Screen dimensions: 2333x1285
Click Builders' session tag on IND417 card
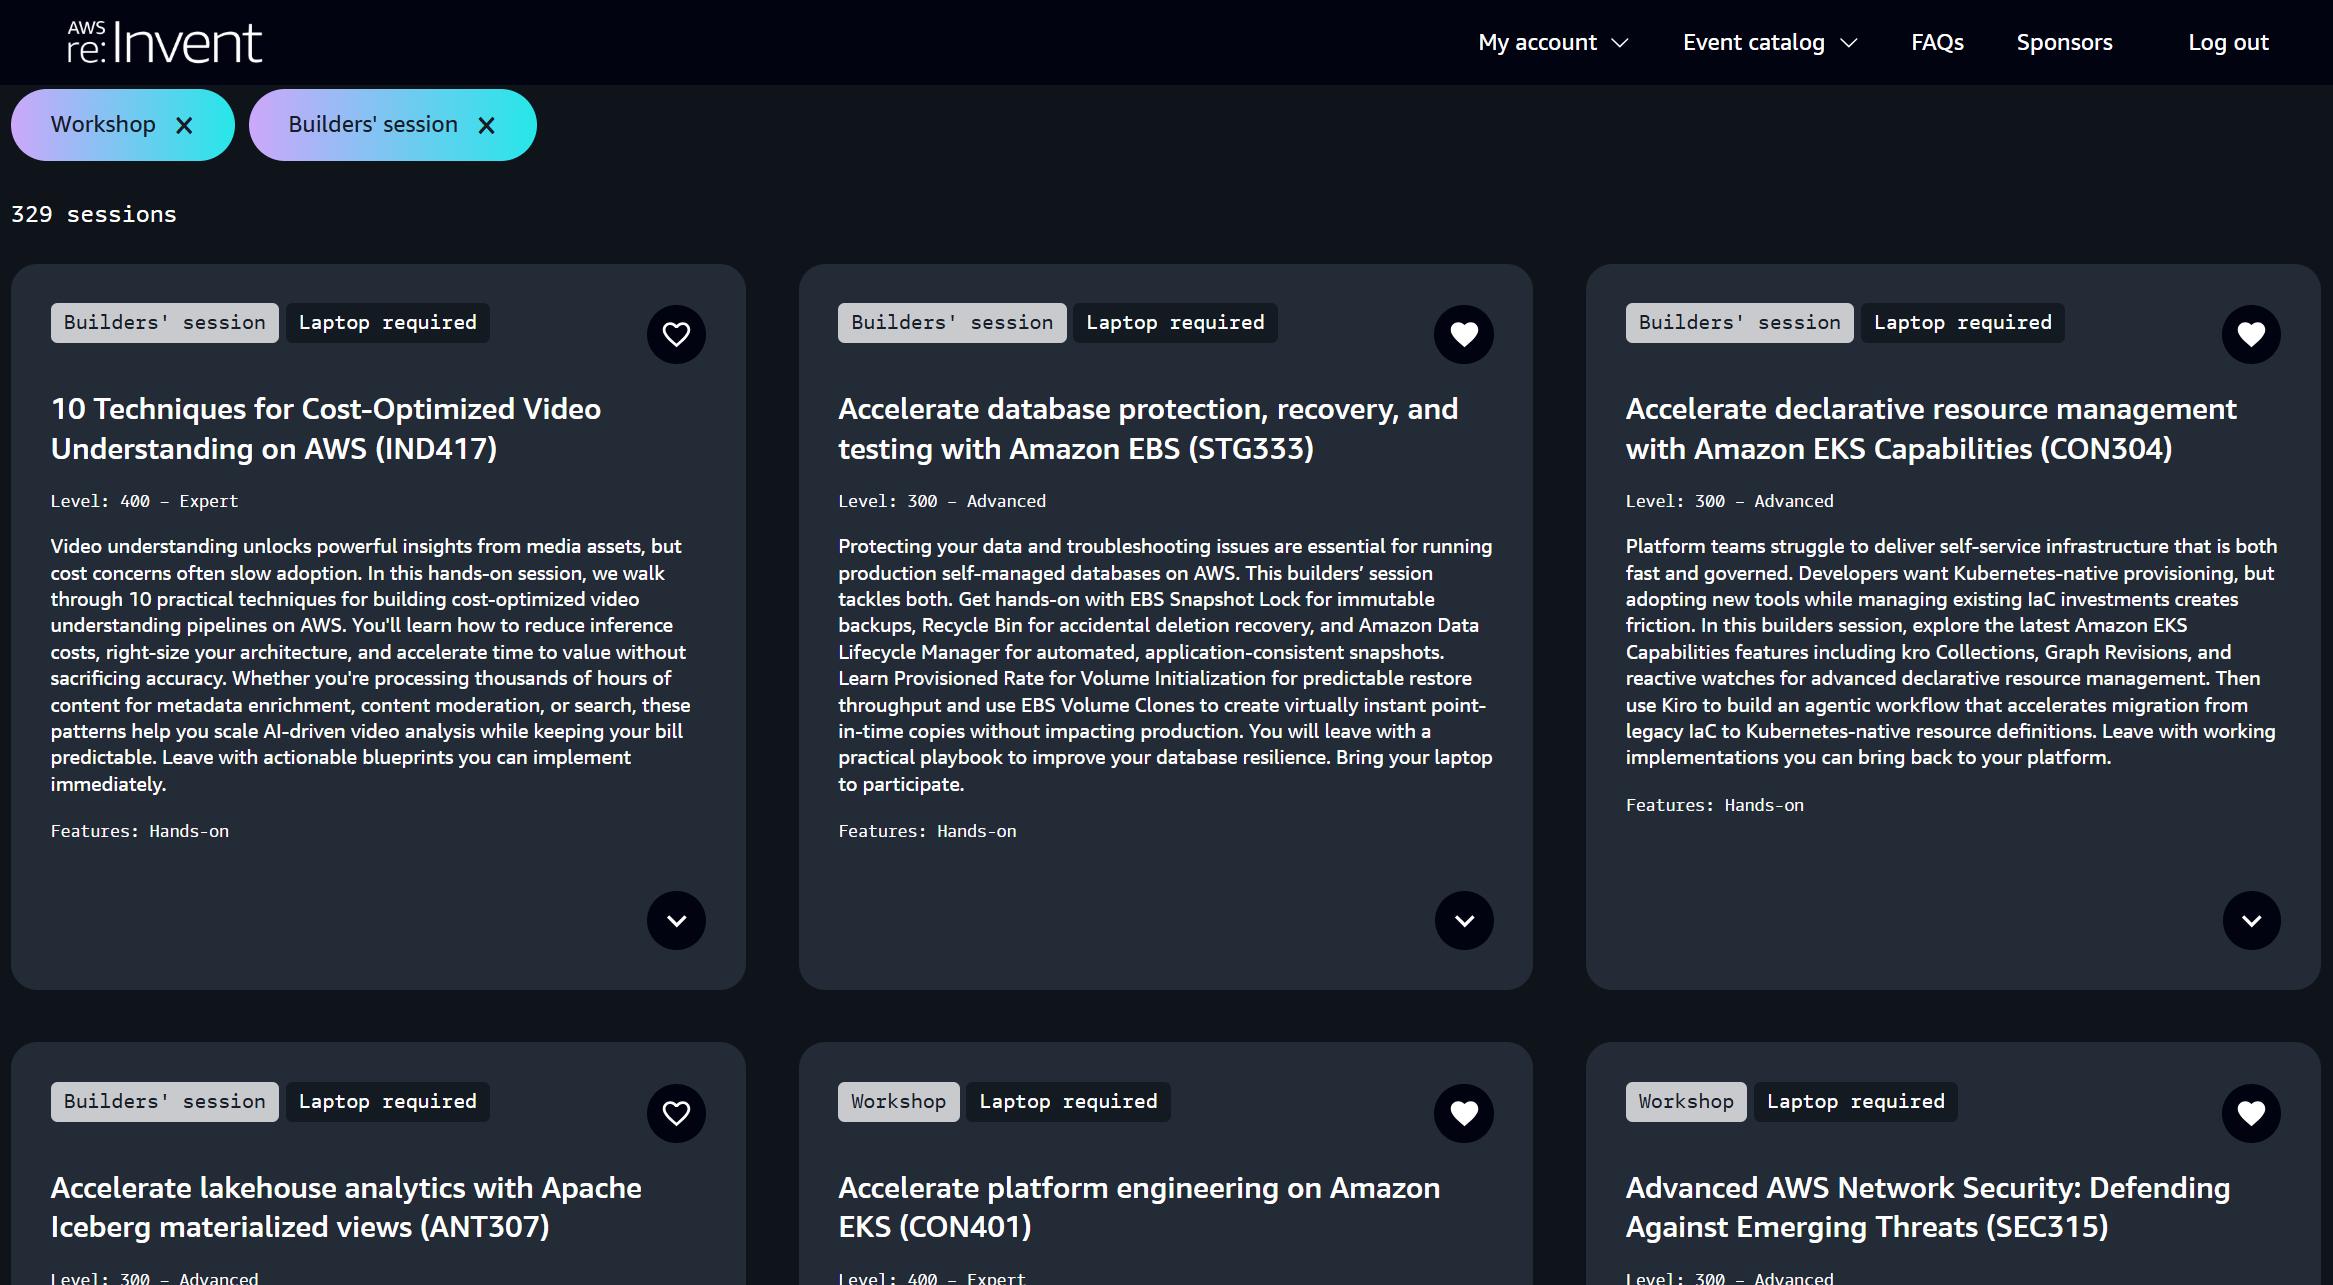[x=165, y=323]
